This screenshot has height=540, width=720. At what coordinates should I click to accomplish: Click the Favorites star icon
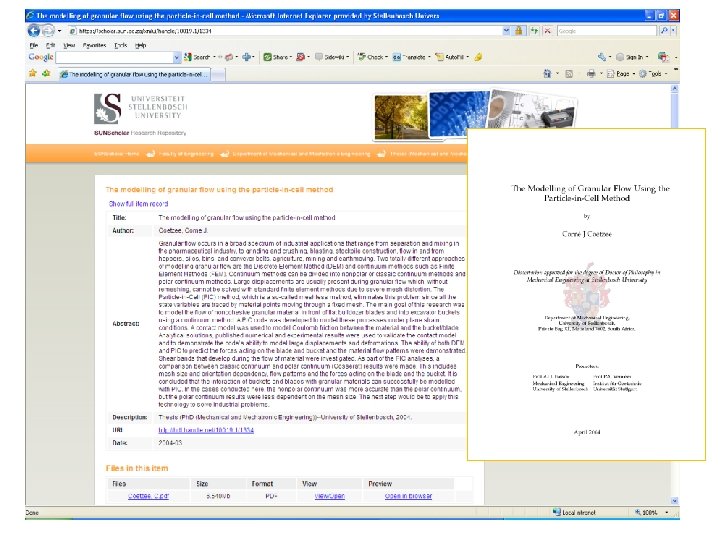point(33,73)
